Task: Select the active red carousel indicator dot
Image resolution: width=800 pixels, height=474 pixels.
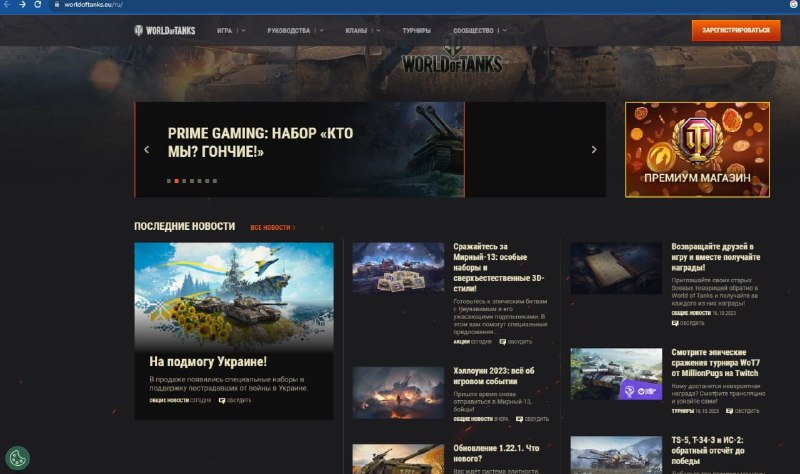Action: click(x=177, y=181)
